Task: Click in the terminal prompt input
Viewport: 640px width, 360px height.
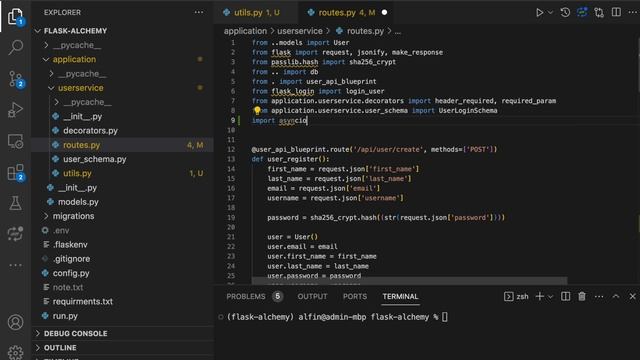Action: click(x=444, y=317)
